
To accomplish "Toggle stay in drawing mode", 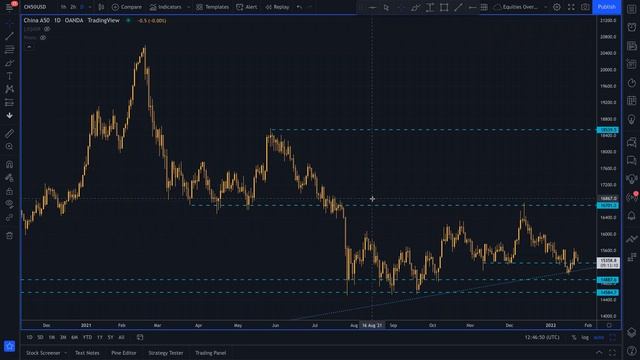I will click(x=9, y=178).
